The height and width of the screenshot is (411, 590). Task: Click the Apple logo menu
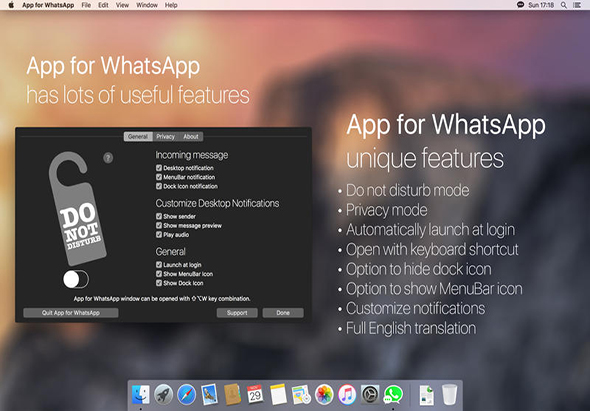pos(11,5)
